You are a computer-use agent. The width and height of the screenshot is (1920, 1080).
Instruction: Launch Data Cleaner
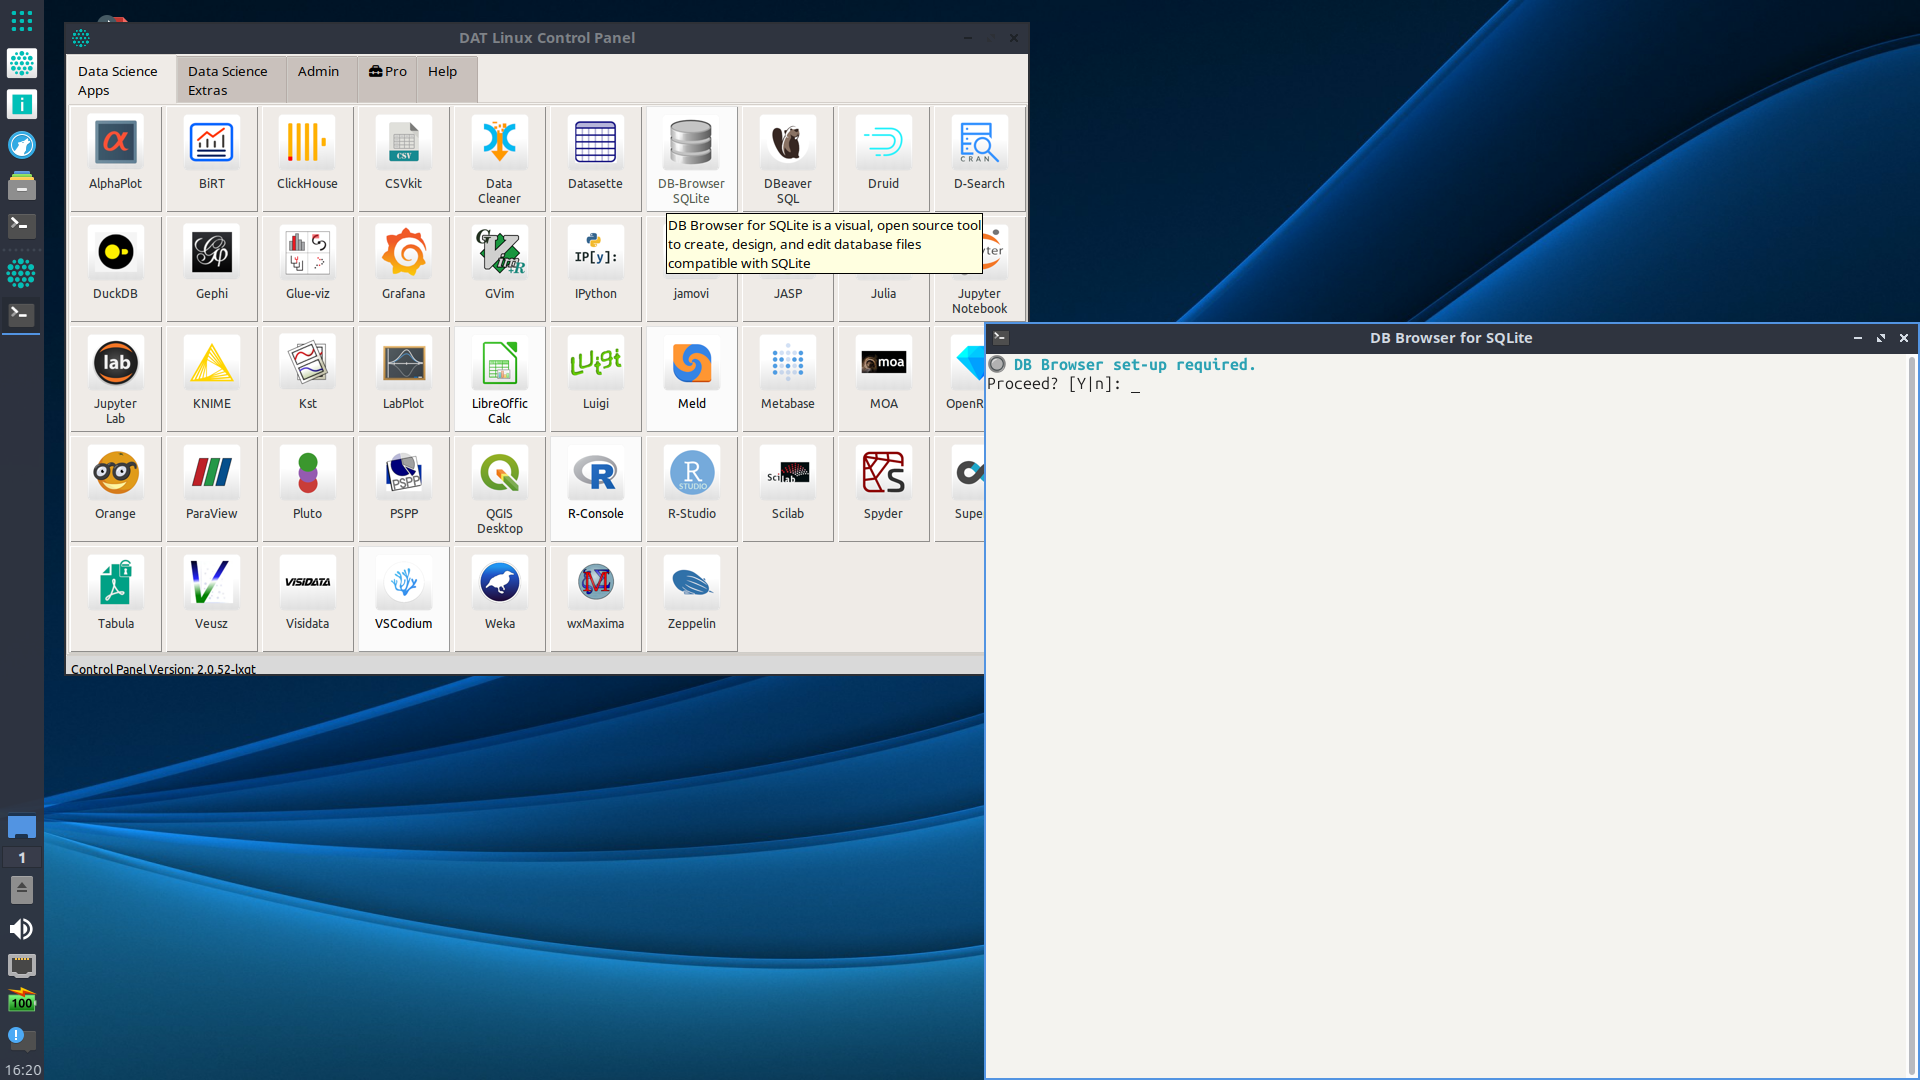(x=500, y=158)
